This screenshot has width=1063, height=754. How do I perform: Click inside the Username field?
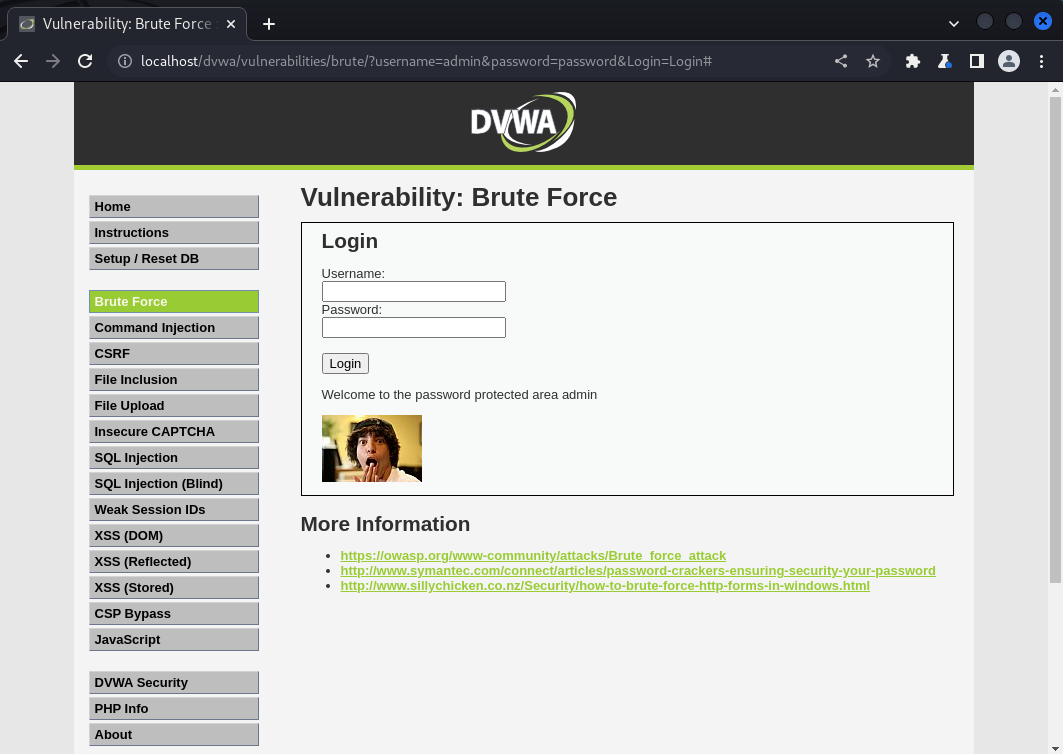coord(413,291)
